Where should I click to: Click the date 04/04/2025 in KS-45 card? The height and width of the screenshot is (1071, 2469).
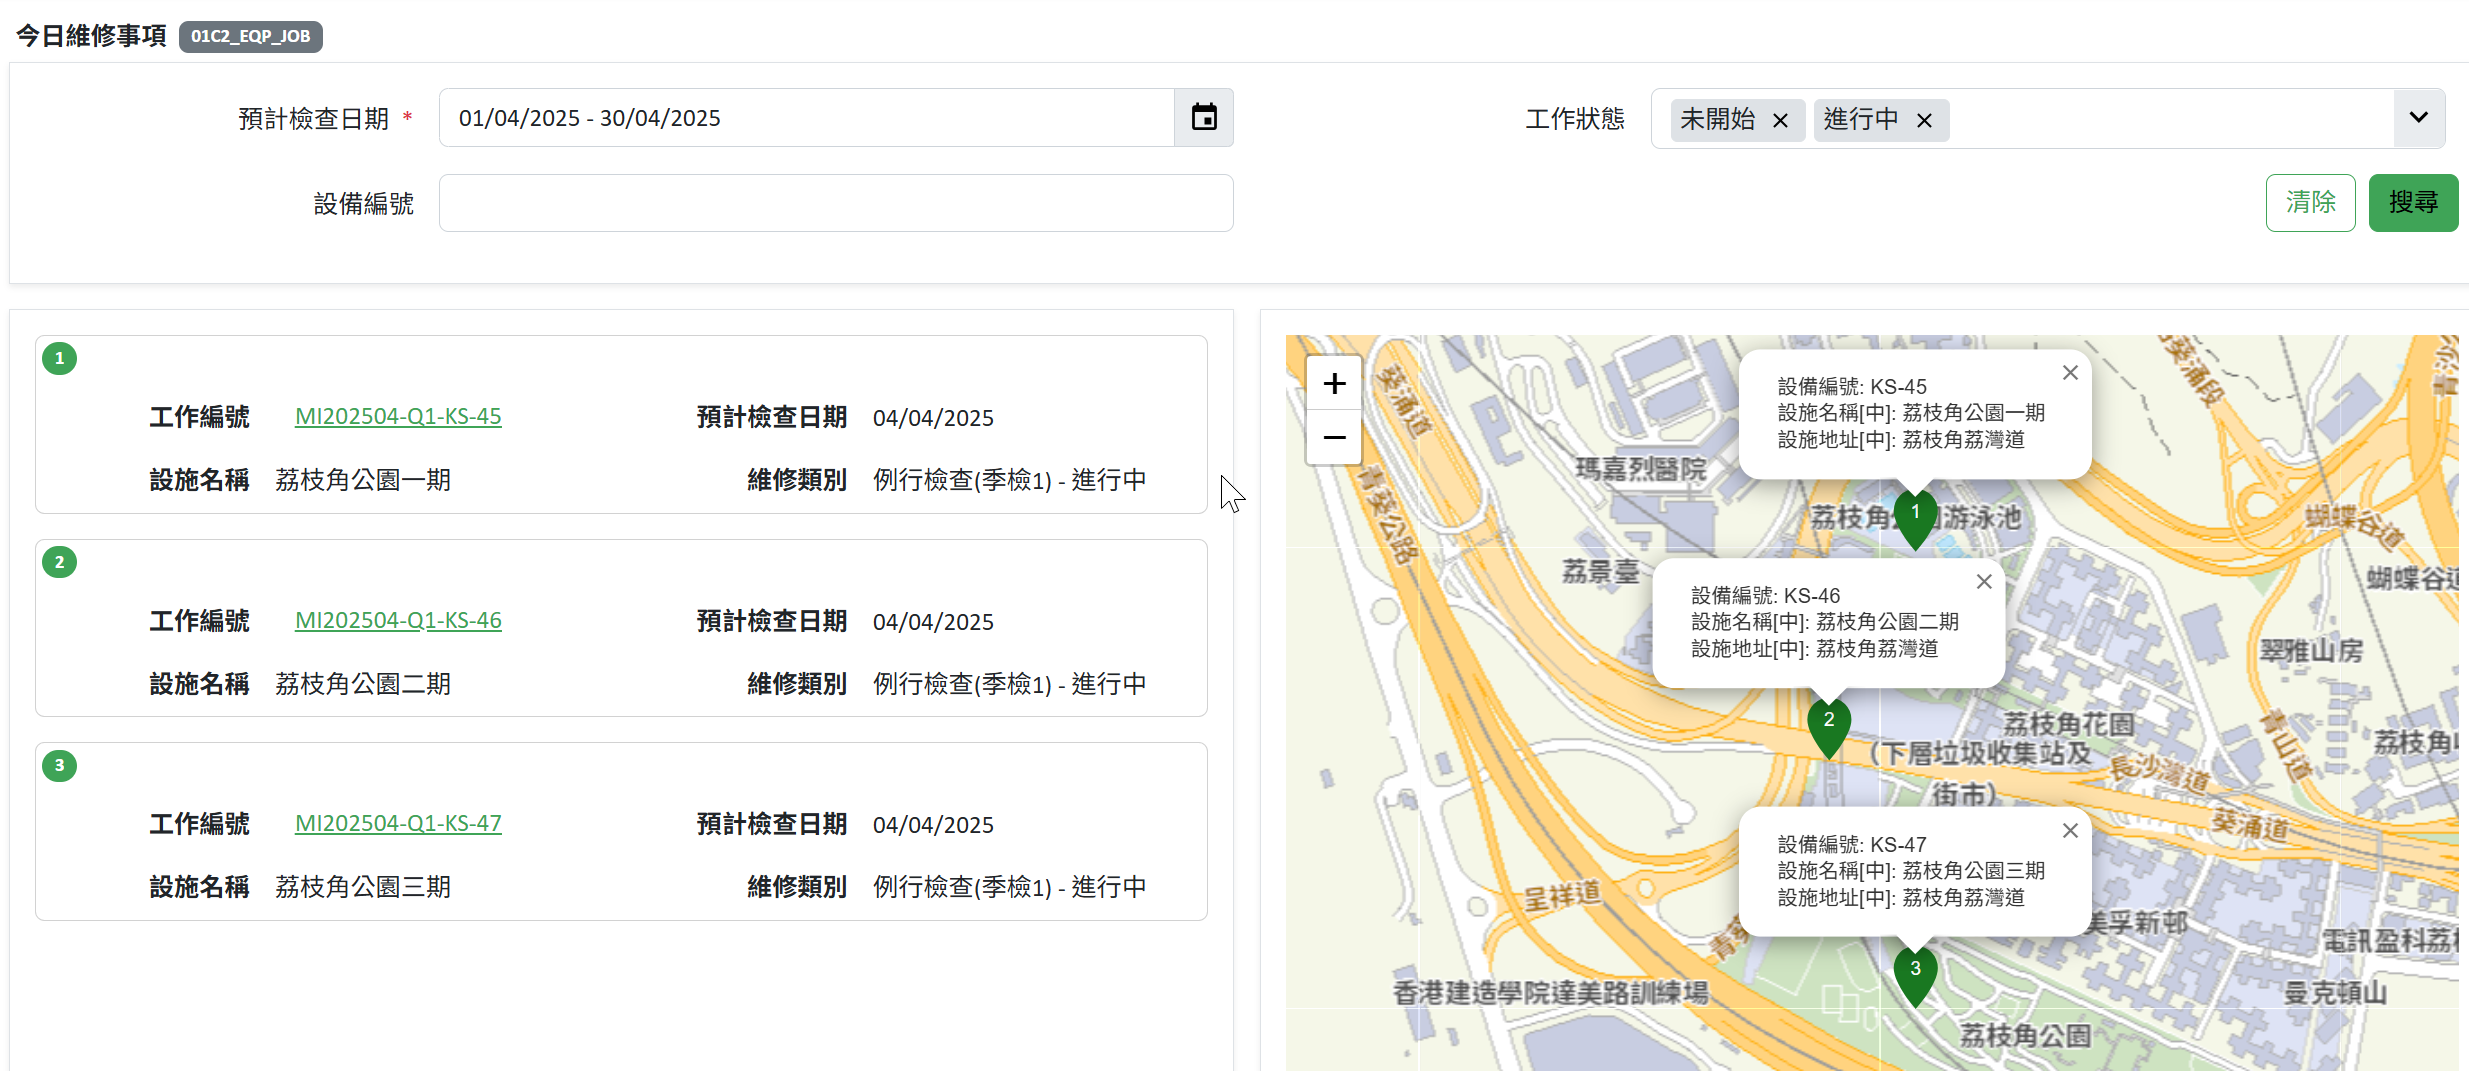pos(933,418)
